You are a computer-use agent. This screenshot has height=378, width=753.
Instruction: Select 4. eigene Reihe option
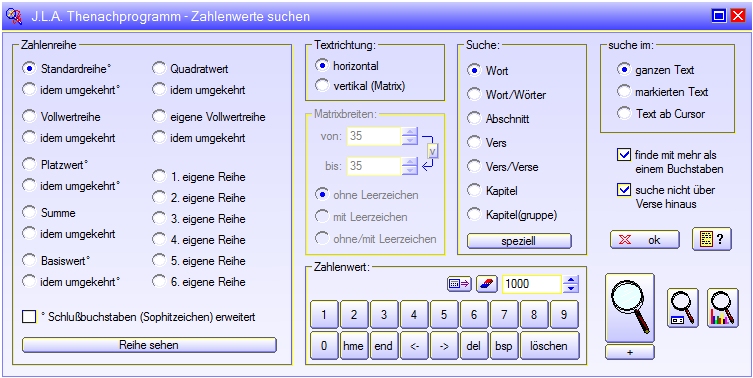pyautogui.click(x=159, y=240)
